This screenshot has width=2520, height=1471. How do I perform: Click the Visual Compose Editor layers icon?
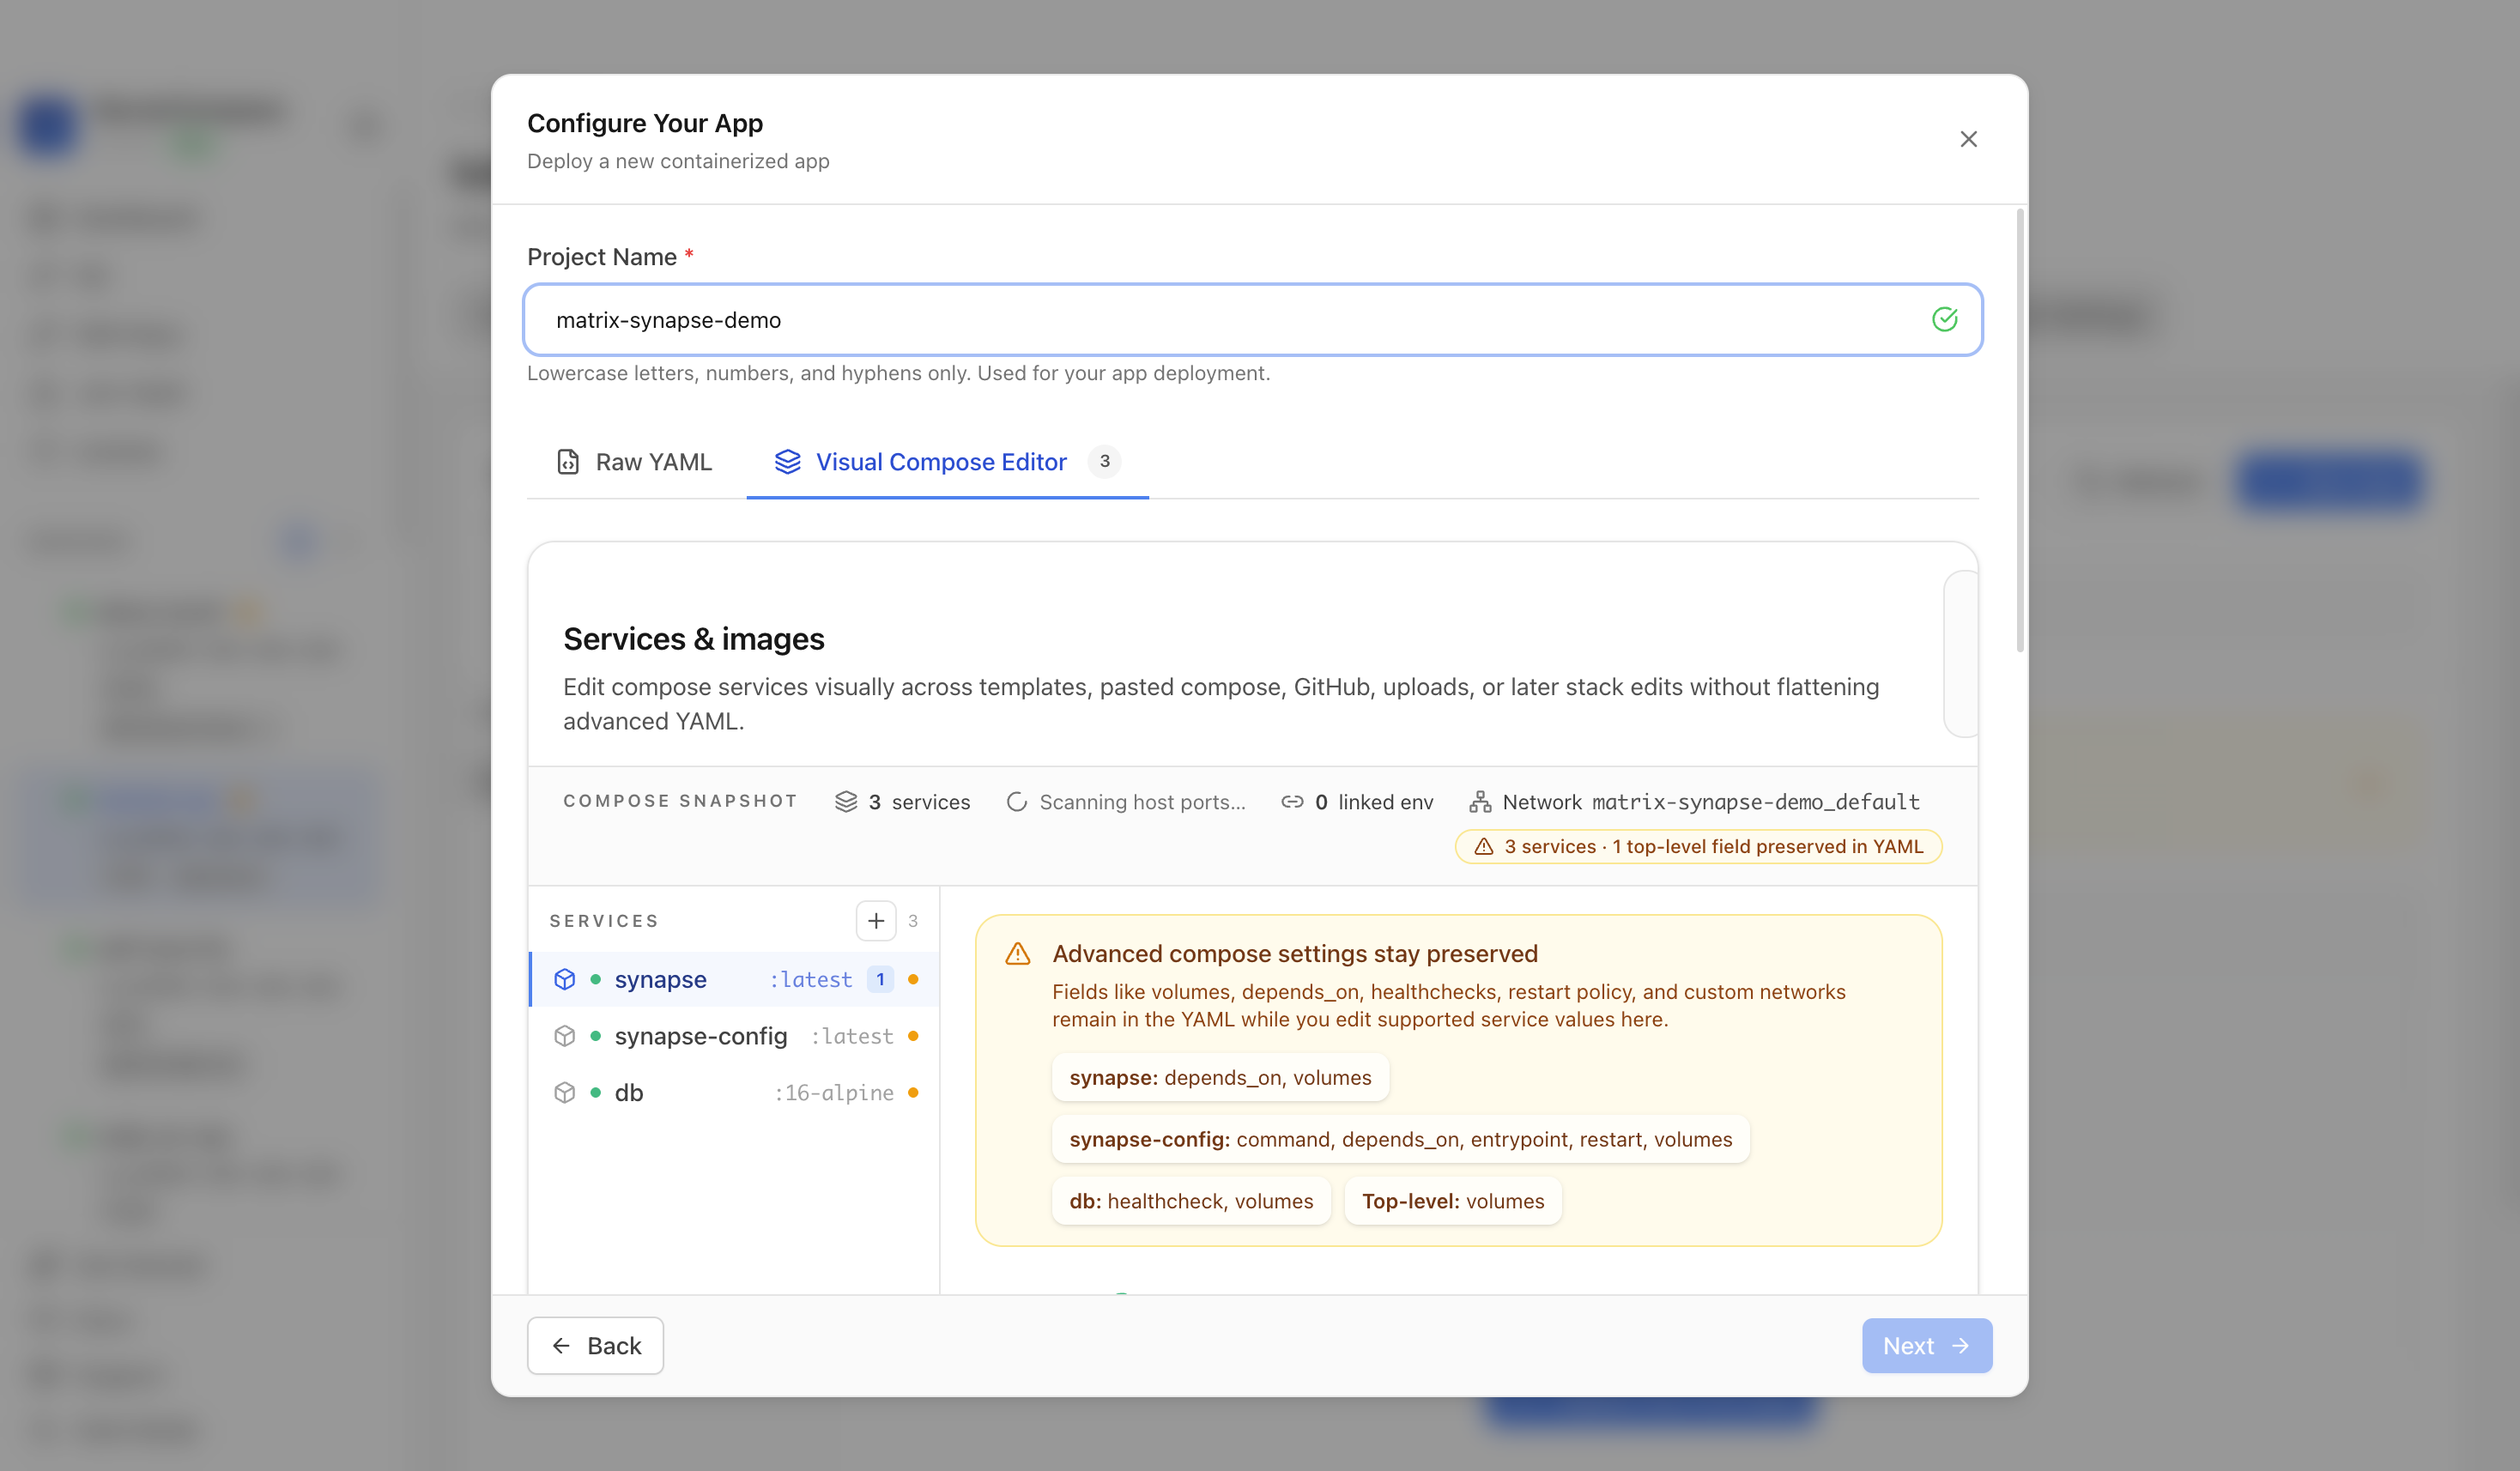(x=788, y=462)
